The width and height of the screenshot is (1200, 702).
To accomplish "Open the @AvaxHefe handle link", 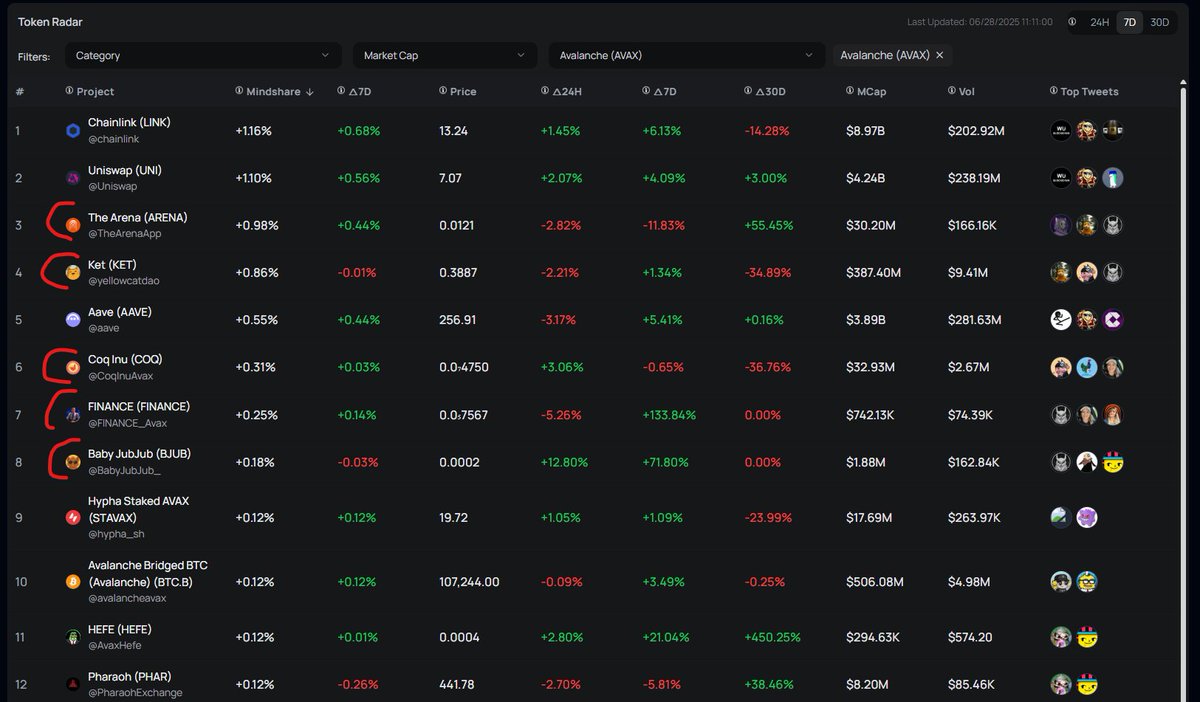I will coord(113,646).
